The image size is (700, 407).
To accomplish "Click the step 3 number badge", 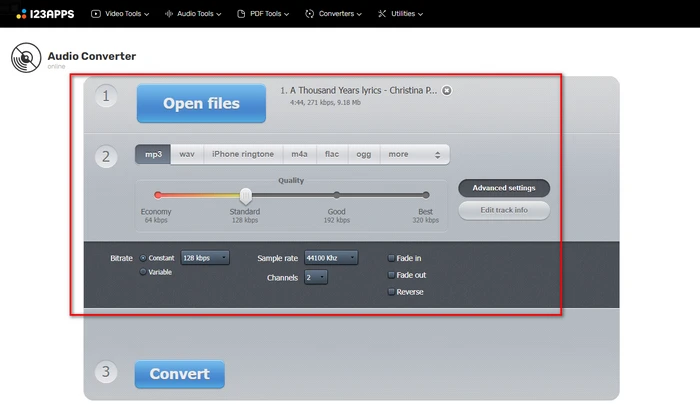I will pos(107,372).
